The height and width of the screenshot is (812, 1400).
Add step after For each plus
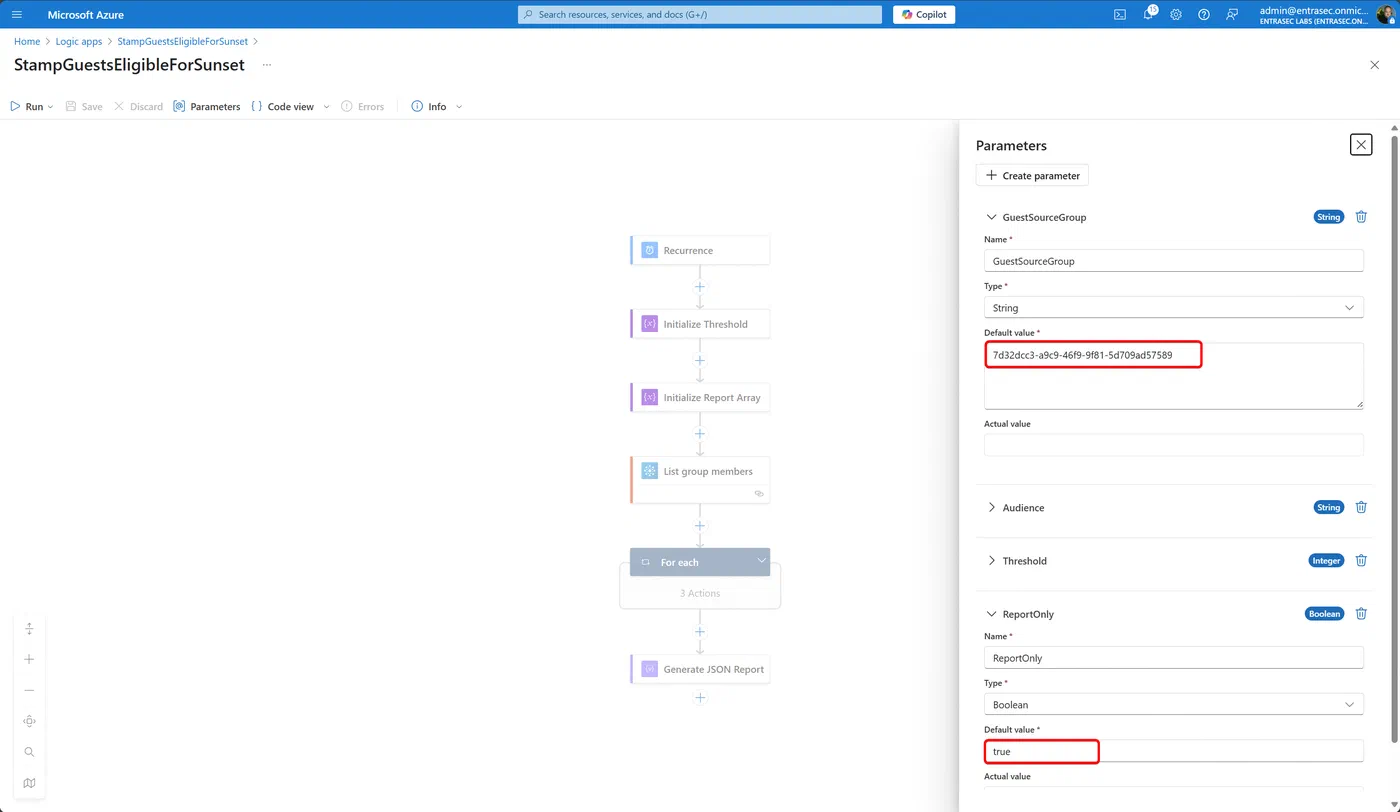click(x=700, y=632)
